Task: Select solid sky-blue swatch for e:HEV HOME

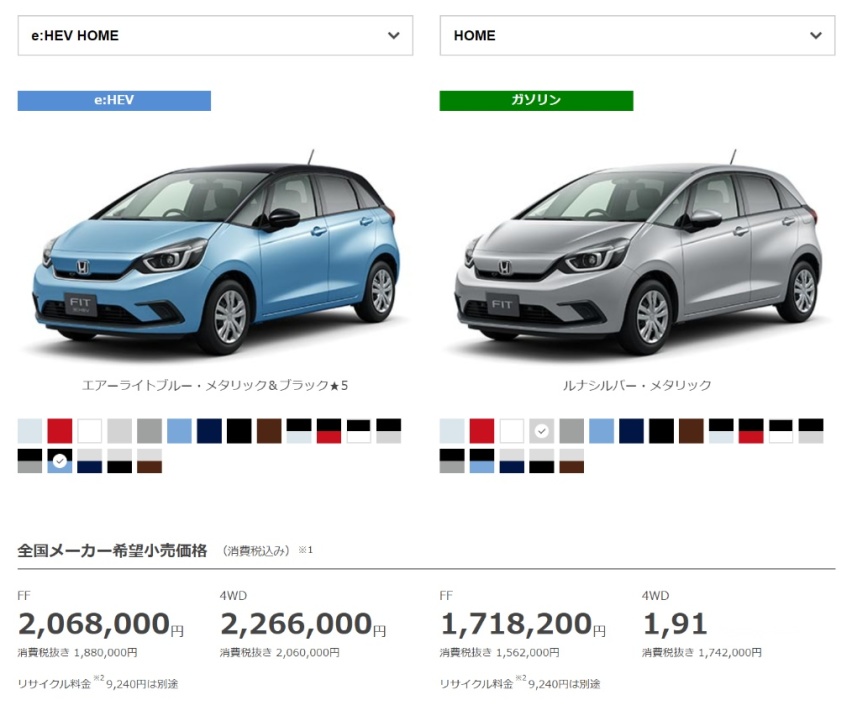Action: tap(179, 431)
